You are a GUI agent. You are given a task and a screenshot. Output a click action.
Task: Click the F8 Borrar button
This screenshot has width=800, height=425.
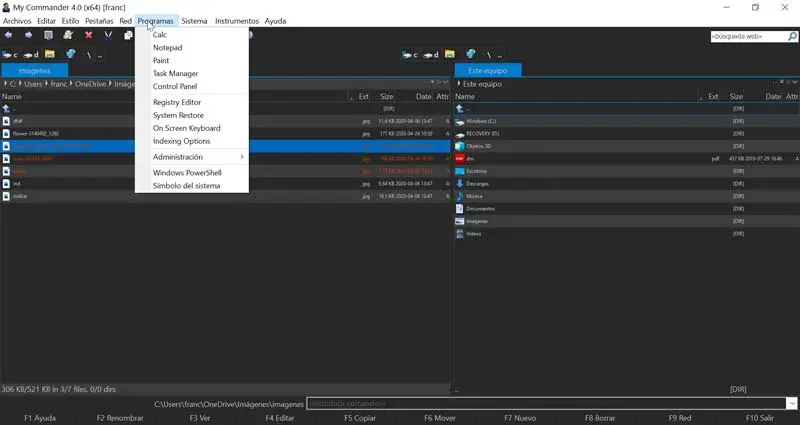click(600, 418)
